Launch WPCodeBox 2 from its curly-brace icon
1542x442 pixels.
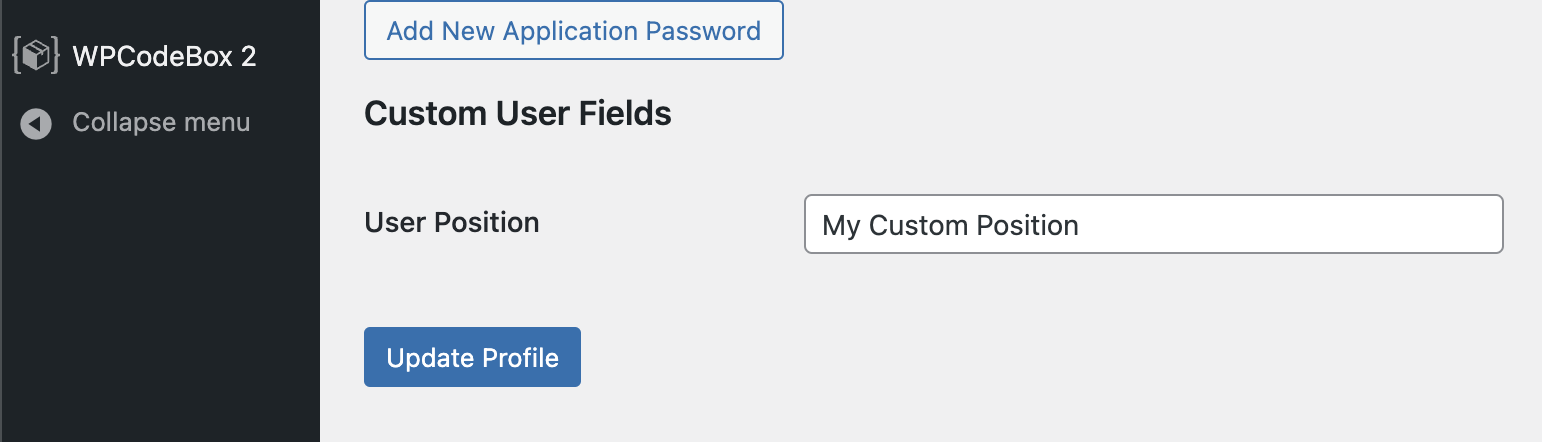pyautogui.click(x=36, y=56)
